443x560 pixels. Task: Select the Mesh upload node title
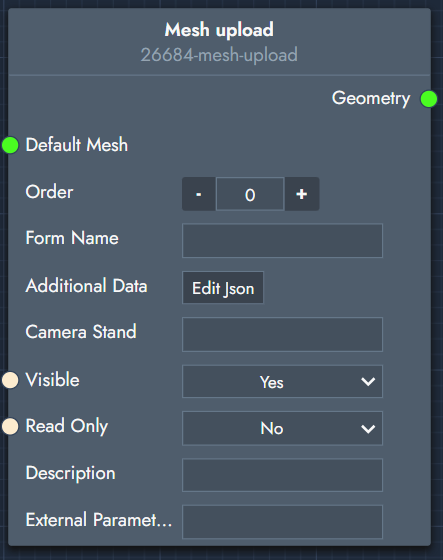[219, 30]
